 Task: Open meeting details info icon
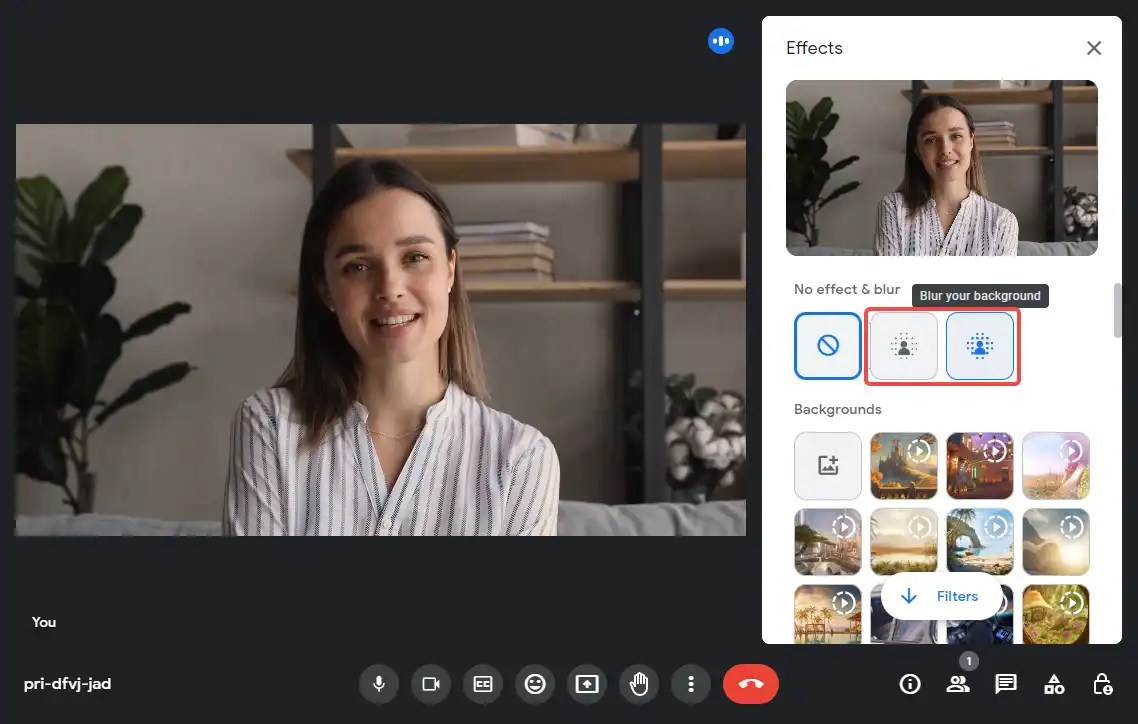tap(910, 684)
